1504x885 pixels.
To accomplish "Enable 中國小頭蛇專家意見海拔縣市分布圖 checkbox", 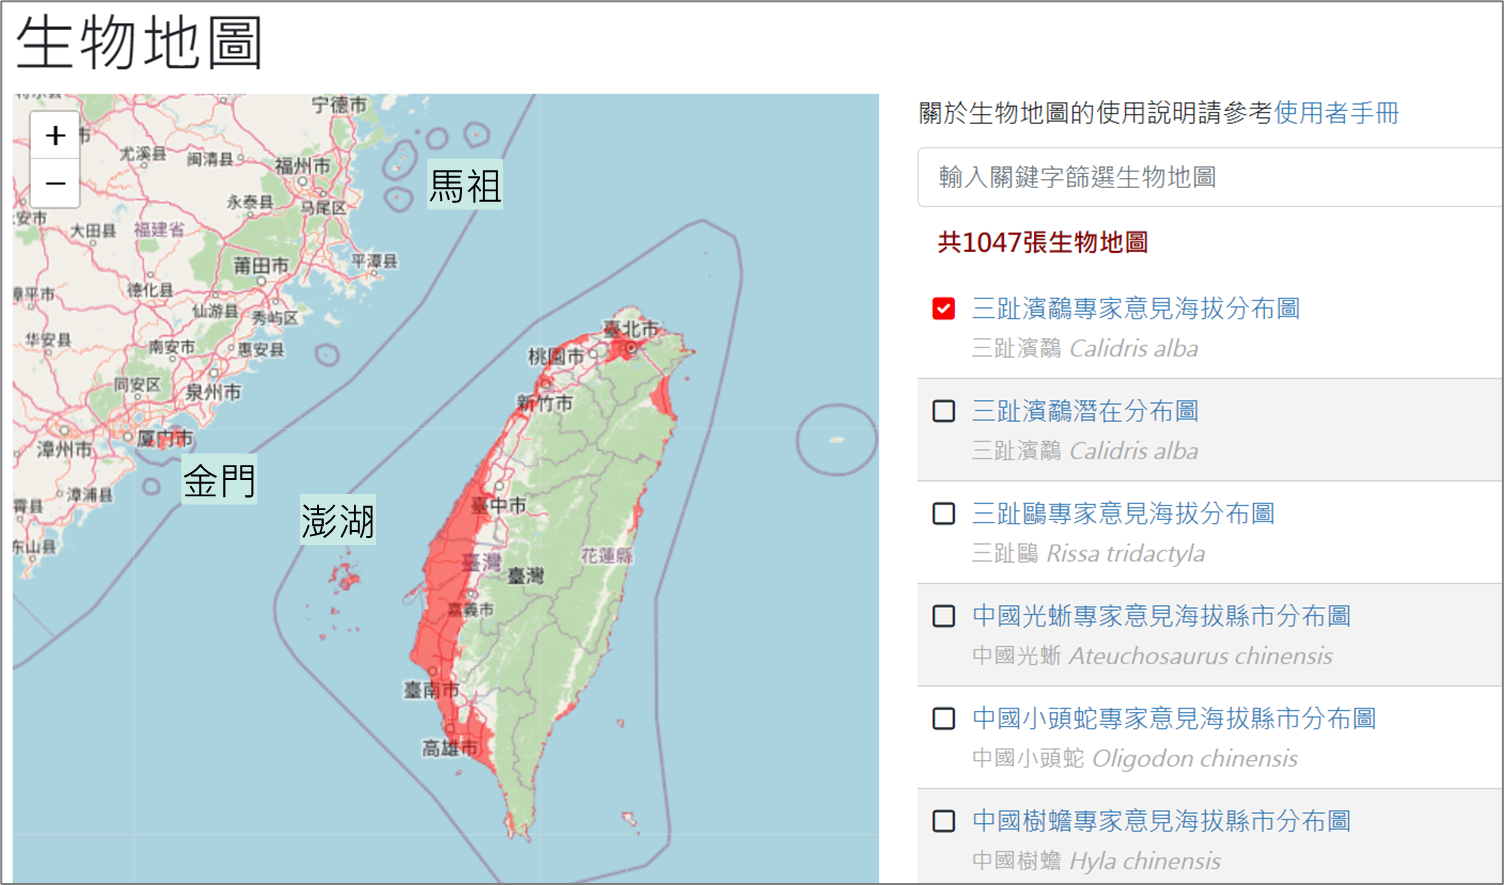I will [x=943, y=718].
